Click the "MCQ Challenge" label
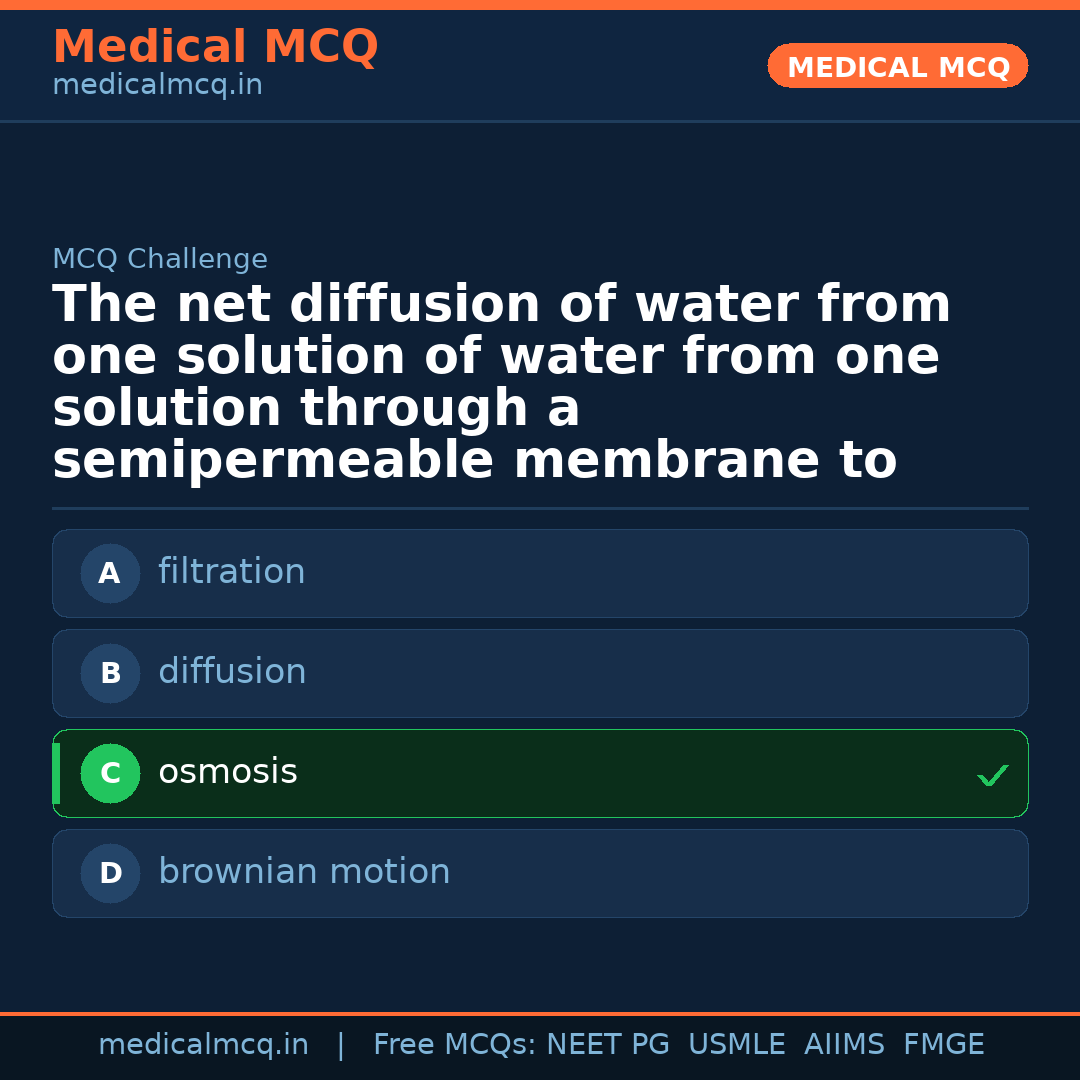The image size is (1080, 1080). click(x=160, y=260)
